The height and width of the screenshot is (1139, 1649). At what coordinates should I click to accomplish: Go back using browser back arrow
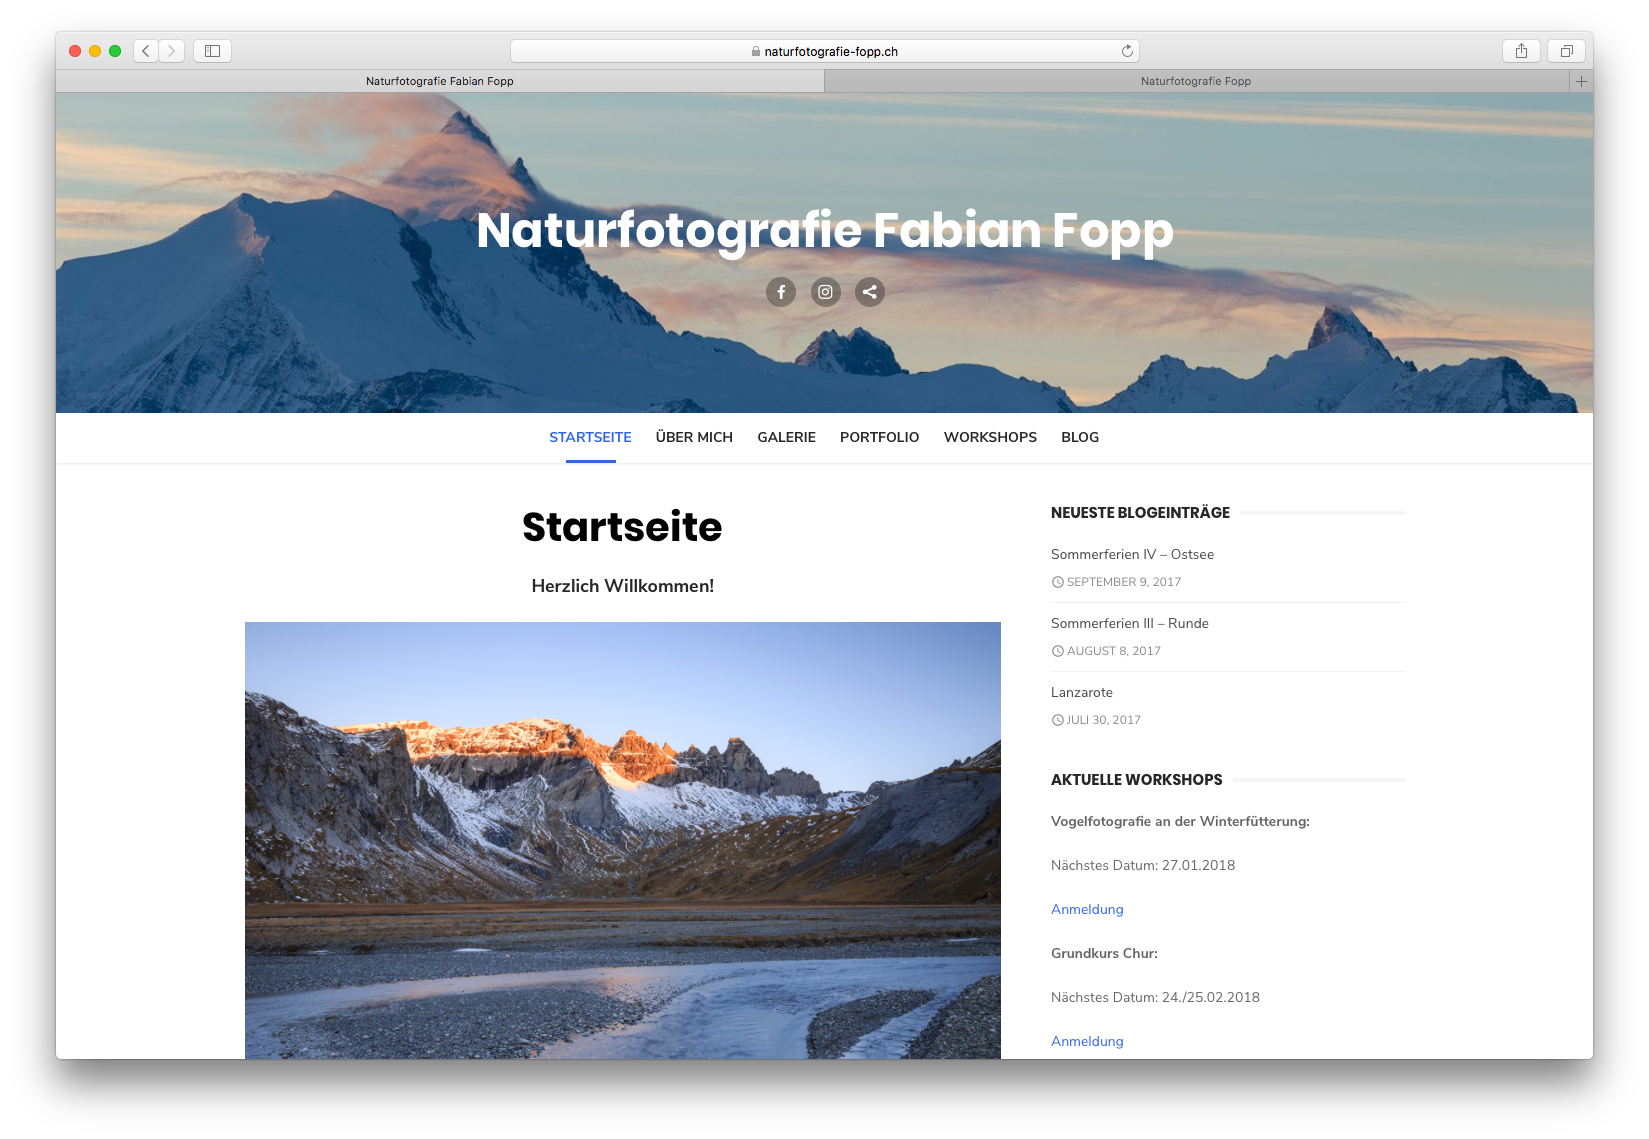[146, 51]
